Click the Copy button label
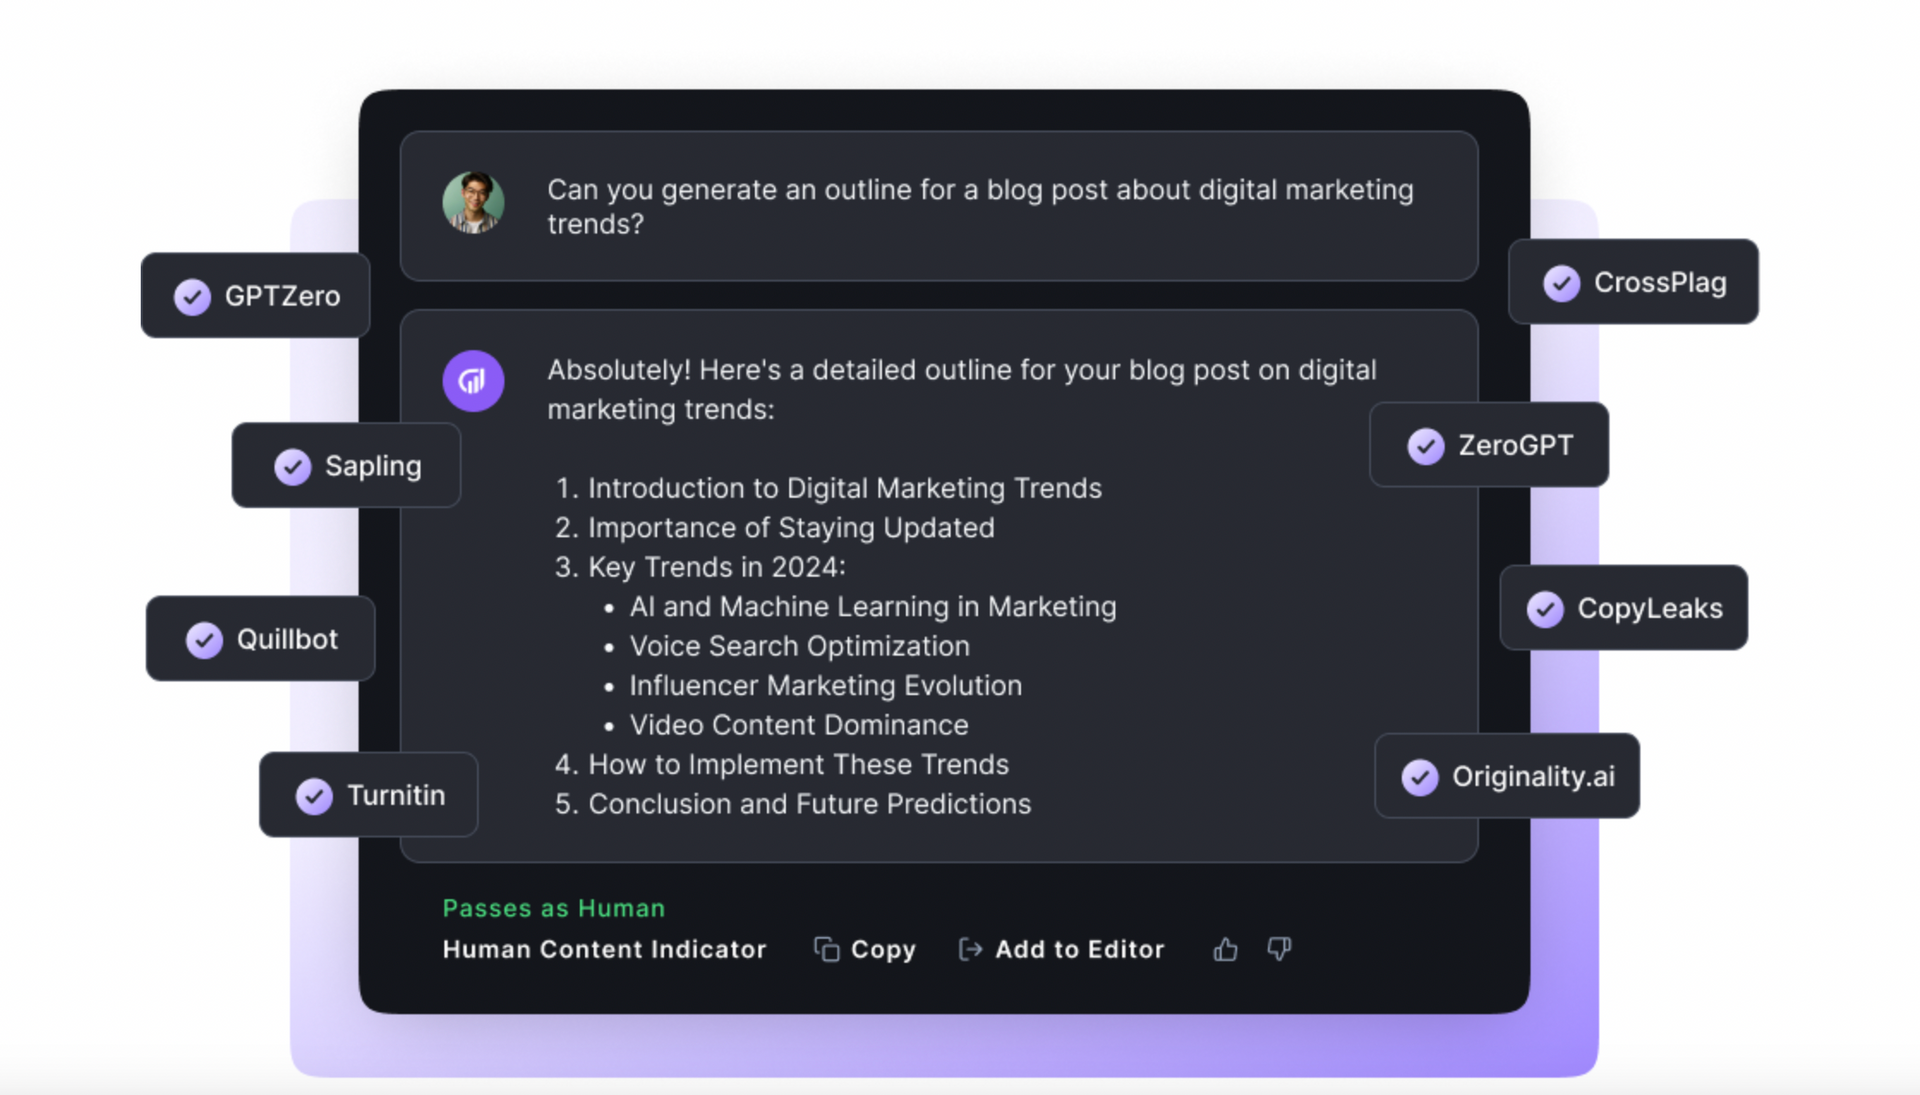Viewport: 1920px width, 1095px height. coord(883,950)
